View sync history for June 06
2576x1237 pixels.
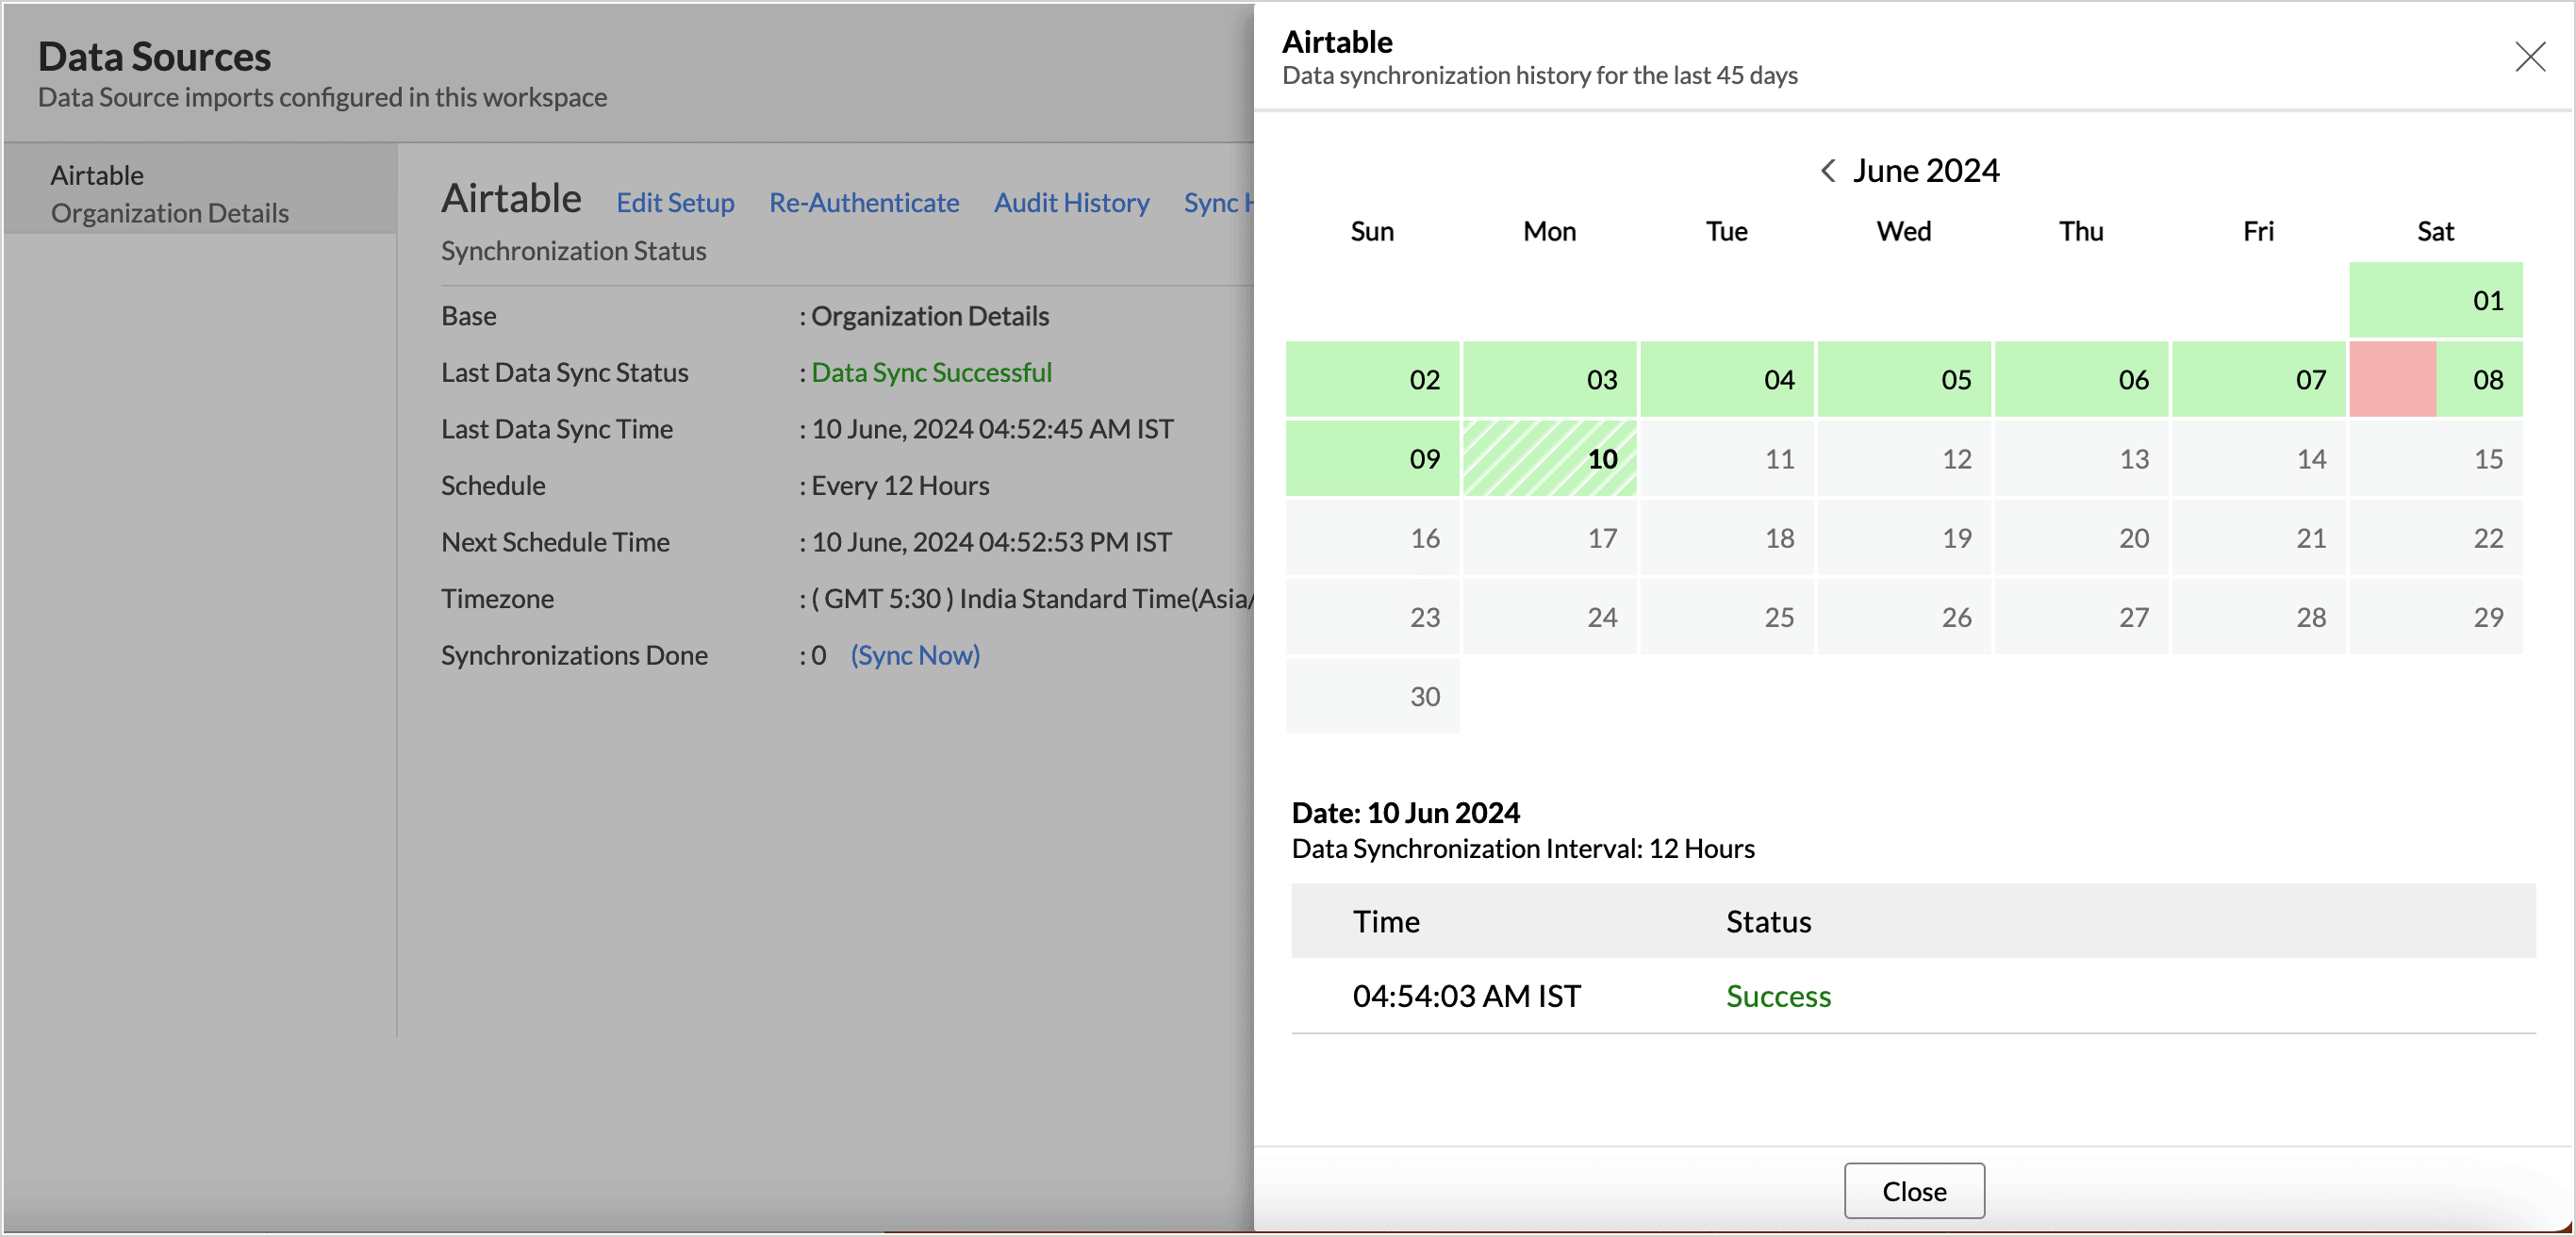(2081, 379)
